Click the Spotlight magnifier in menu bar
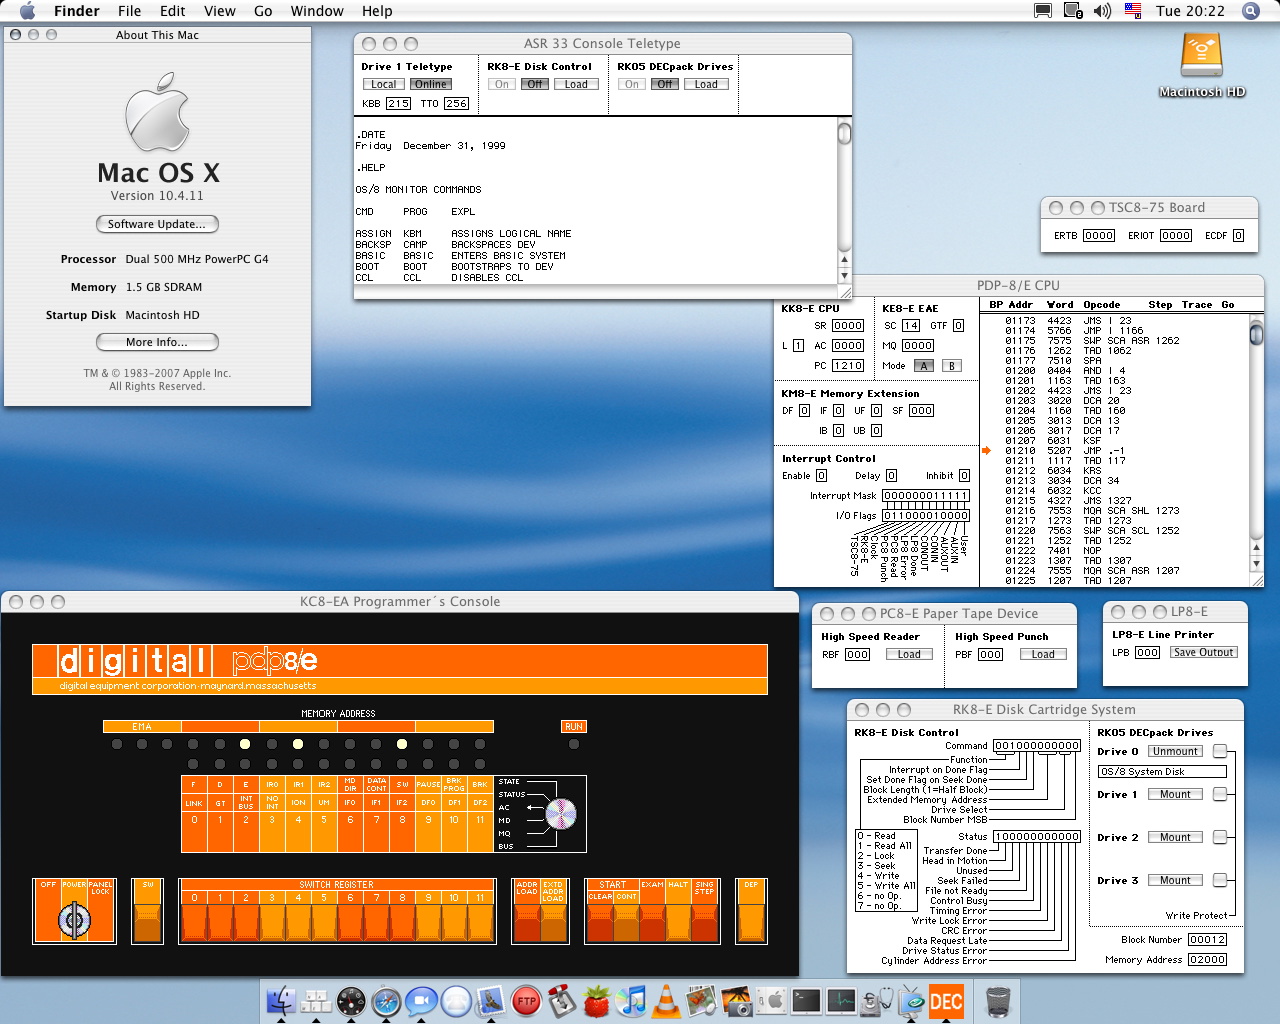This screenshot has height=1024, width=1280. [x=1250, y=11]
